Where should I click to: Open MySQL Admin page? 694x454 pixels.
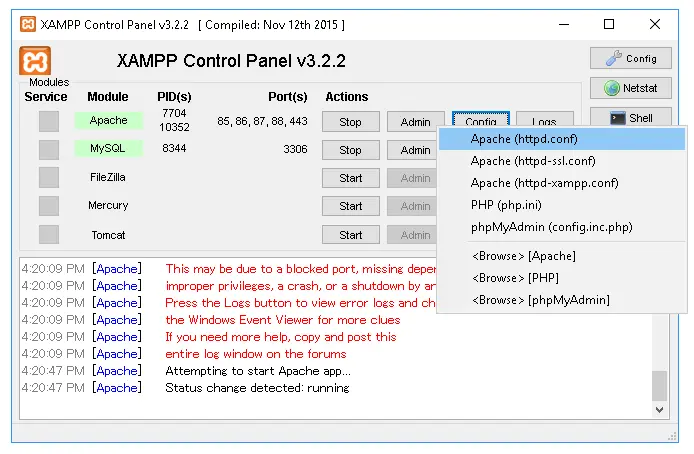coord(413,150)
